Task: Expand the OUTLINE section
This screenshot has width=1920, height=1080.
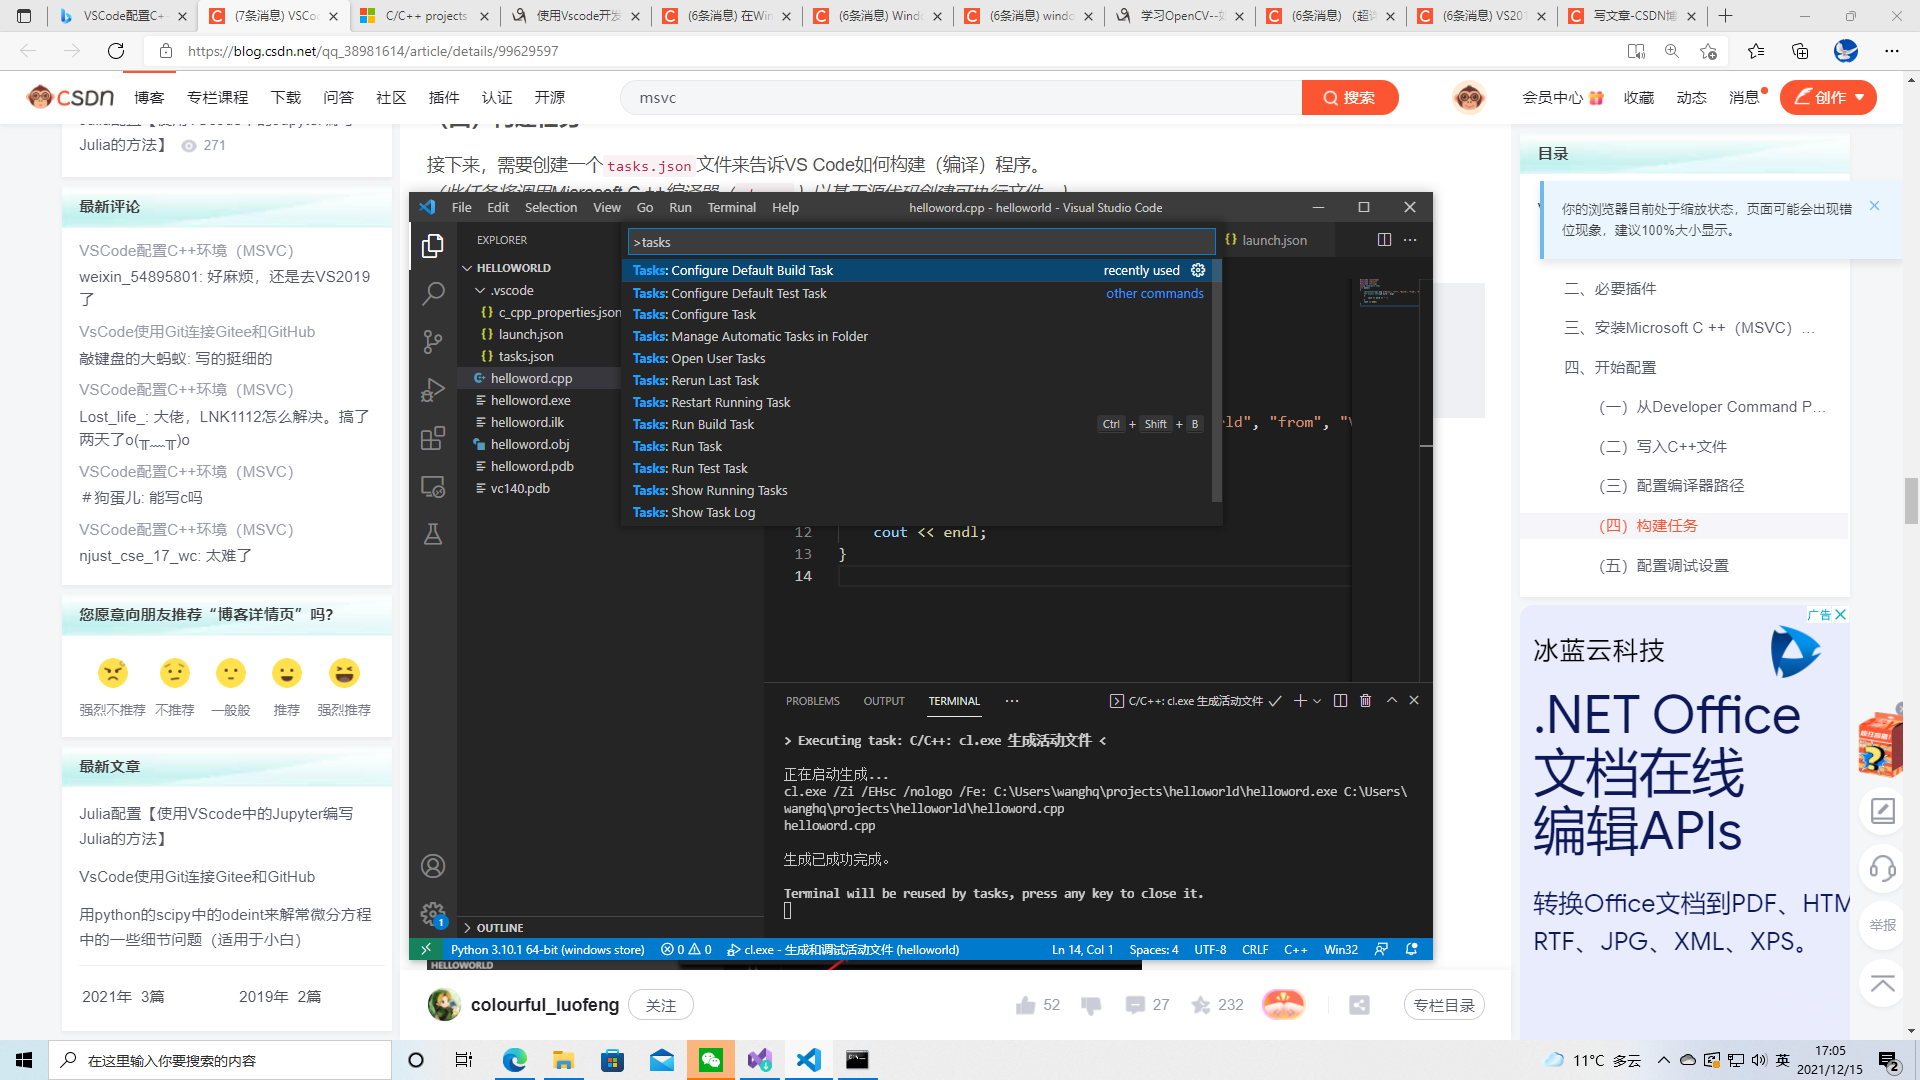Action: pyautogui.click(x=467, y=928)
